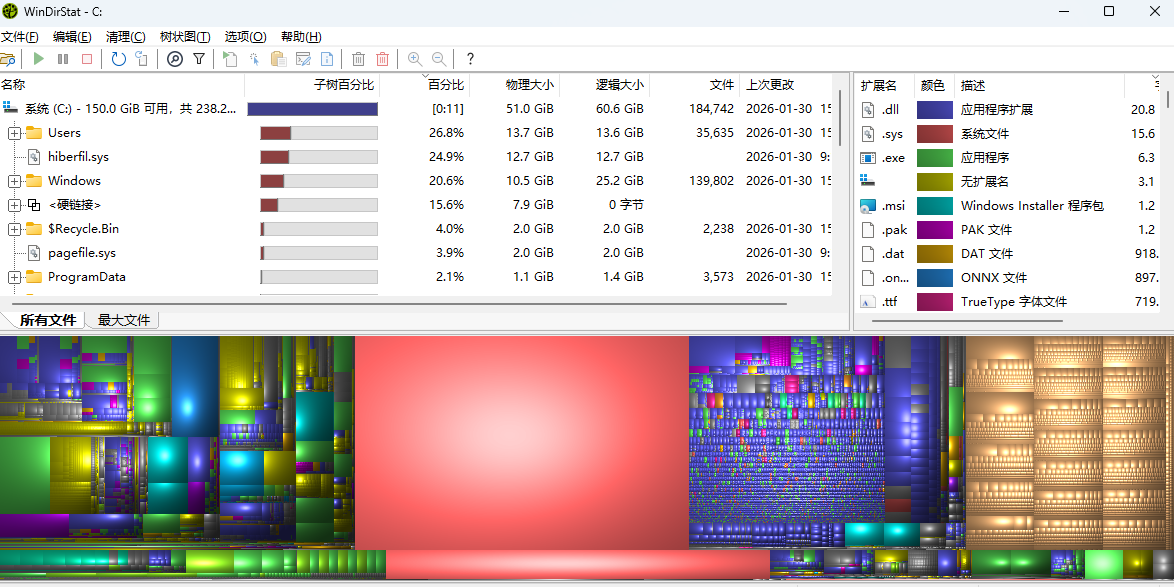Zoom into the treemap selection
This screenshot has width=1174, height=587.
[414, 59]
